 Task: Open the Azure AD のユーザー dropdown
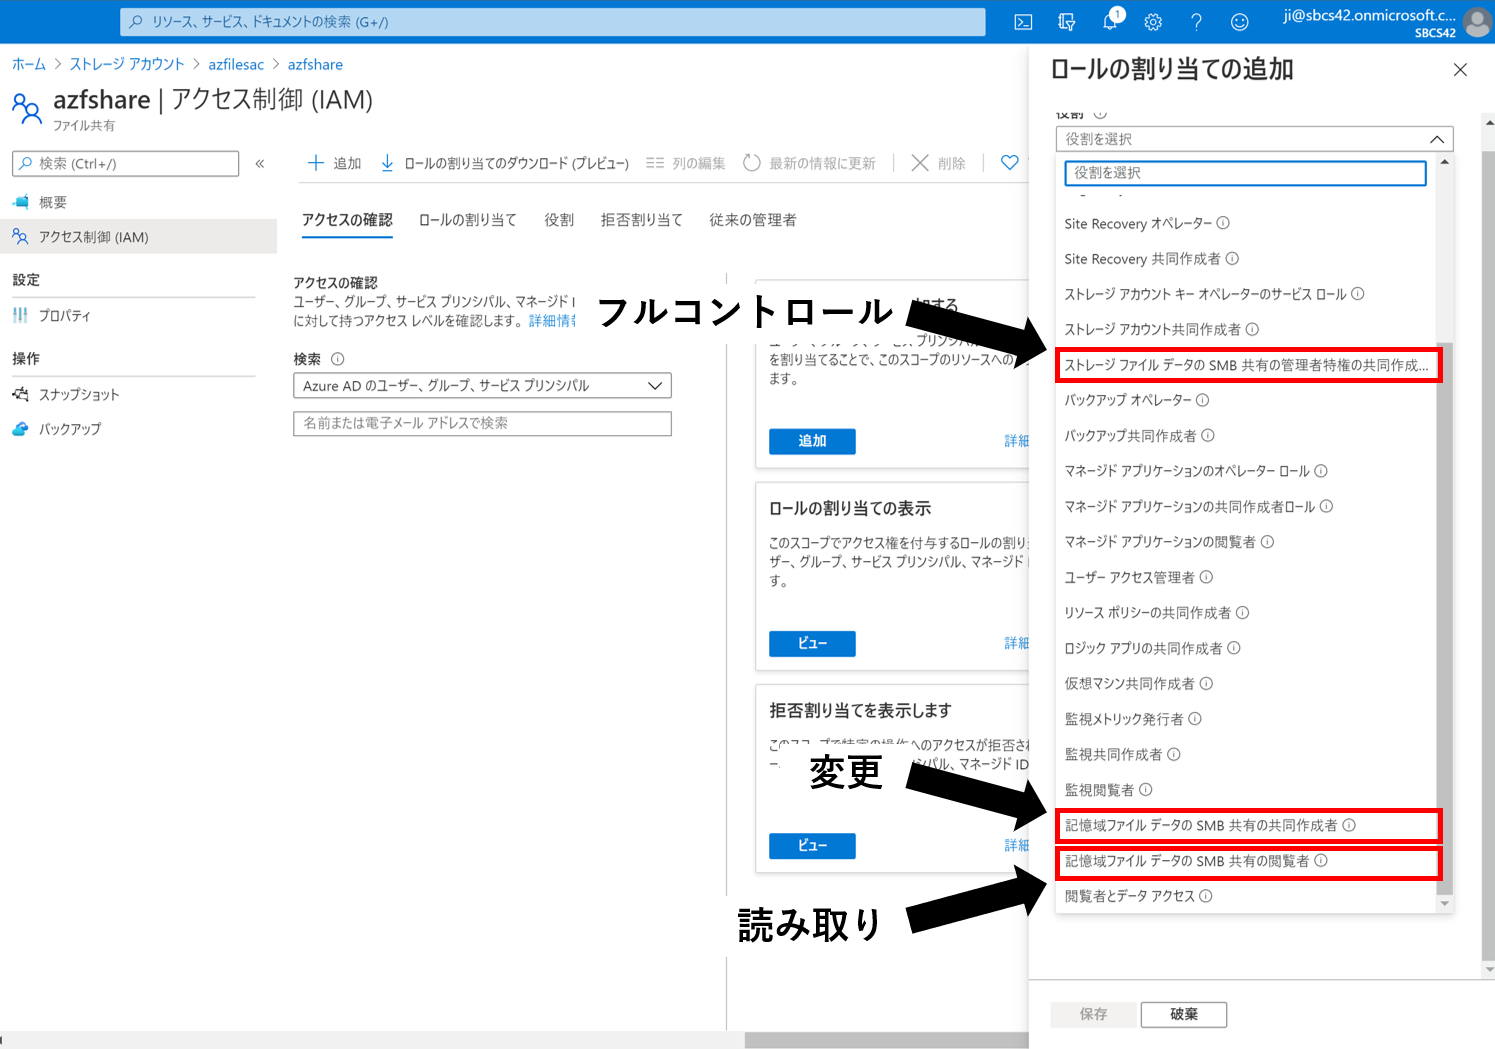pyautogui.click(x=482, y=385)
